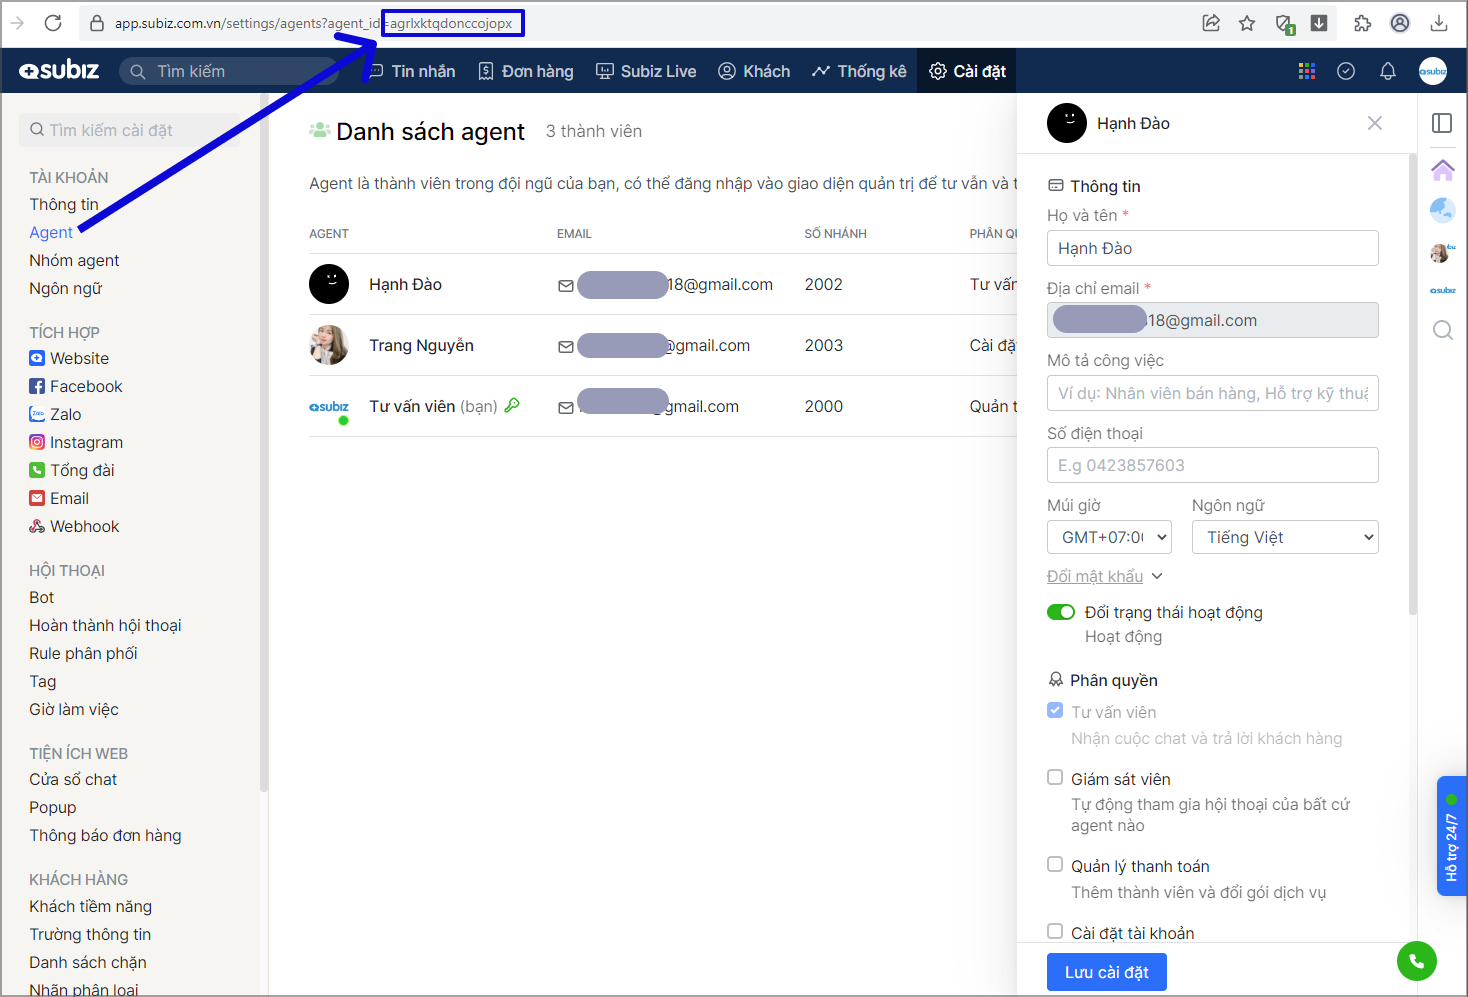Enable the Quản lý thanh toán checkbox
1468x997 pixels.
point(1055,865)
